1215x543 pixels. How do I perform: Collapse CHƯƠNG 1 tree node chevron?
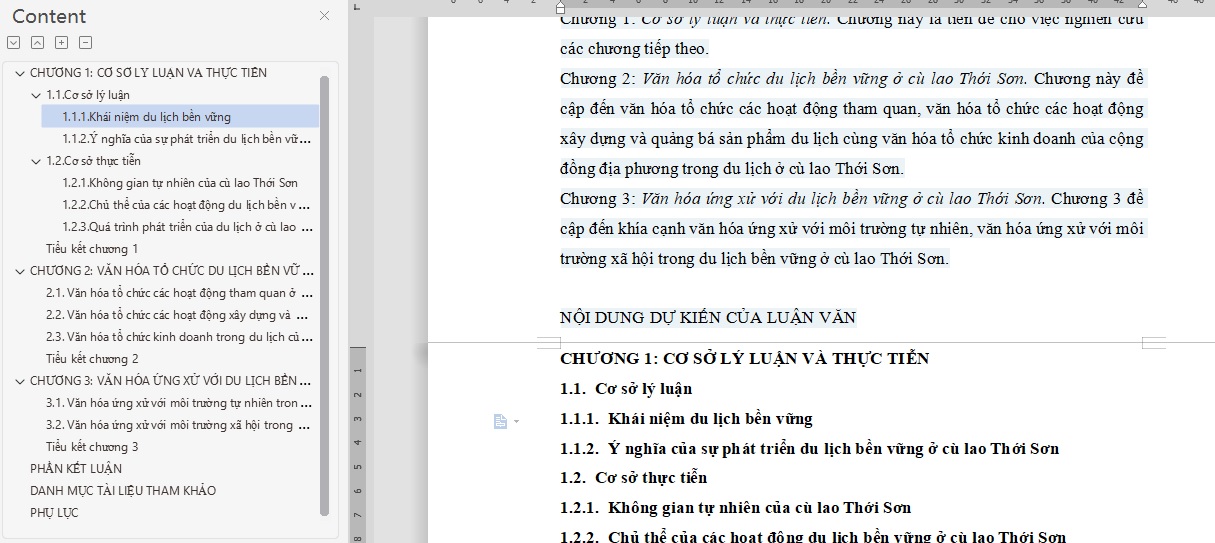20,73
